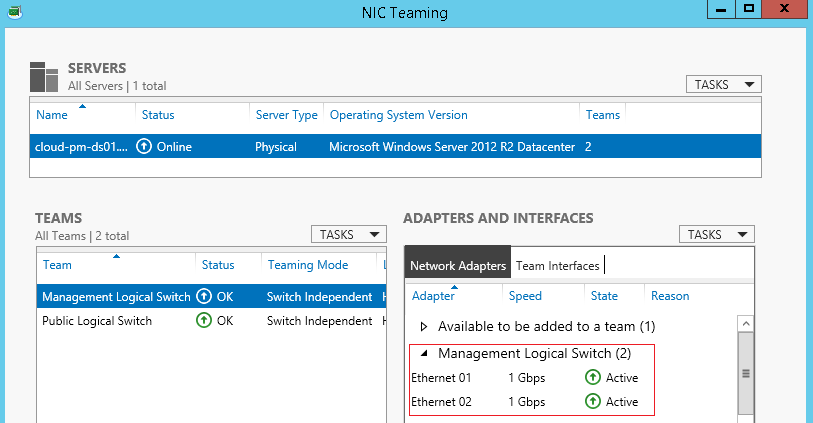Open the Servers TASKS dropdown

click(x=724, y=84)
